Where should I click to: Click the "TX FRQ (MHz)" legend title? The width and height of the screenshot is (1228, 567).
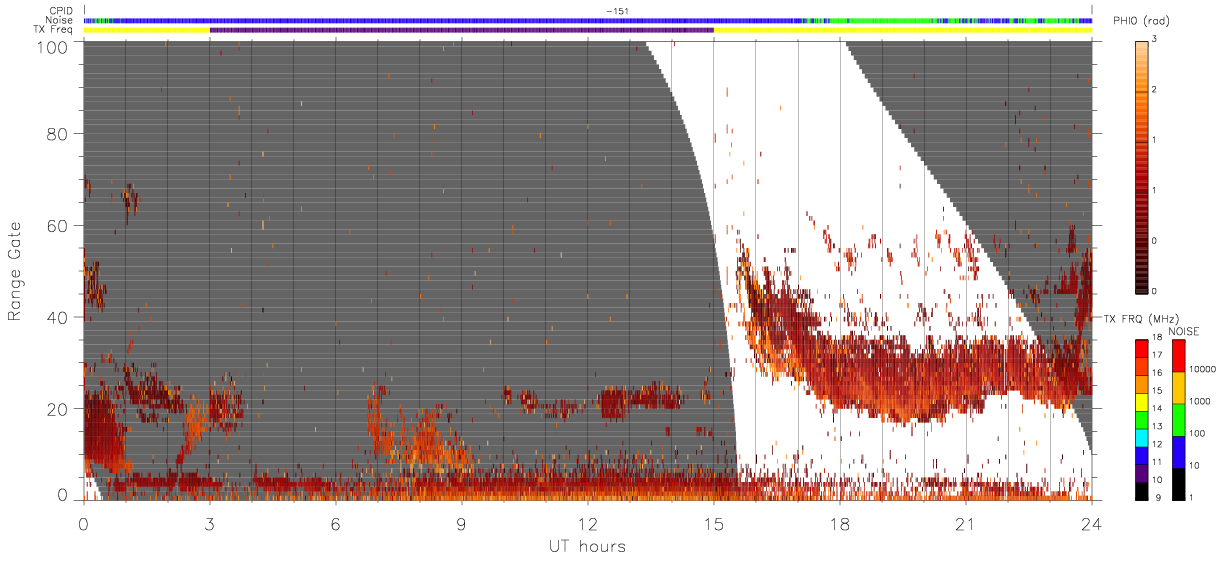(1140, 319)
